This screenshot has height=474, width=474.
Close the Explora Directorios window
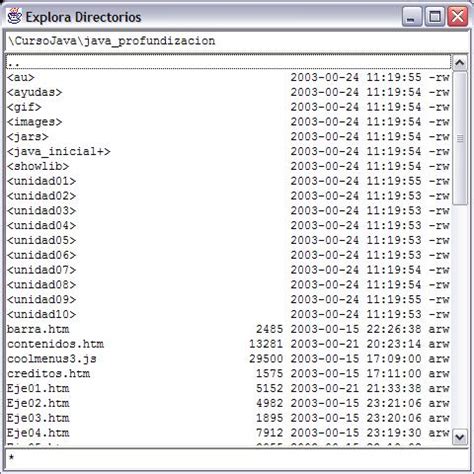tap(457, 17)
